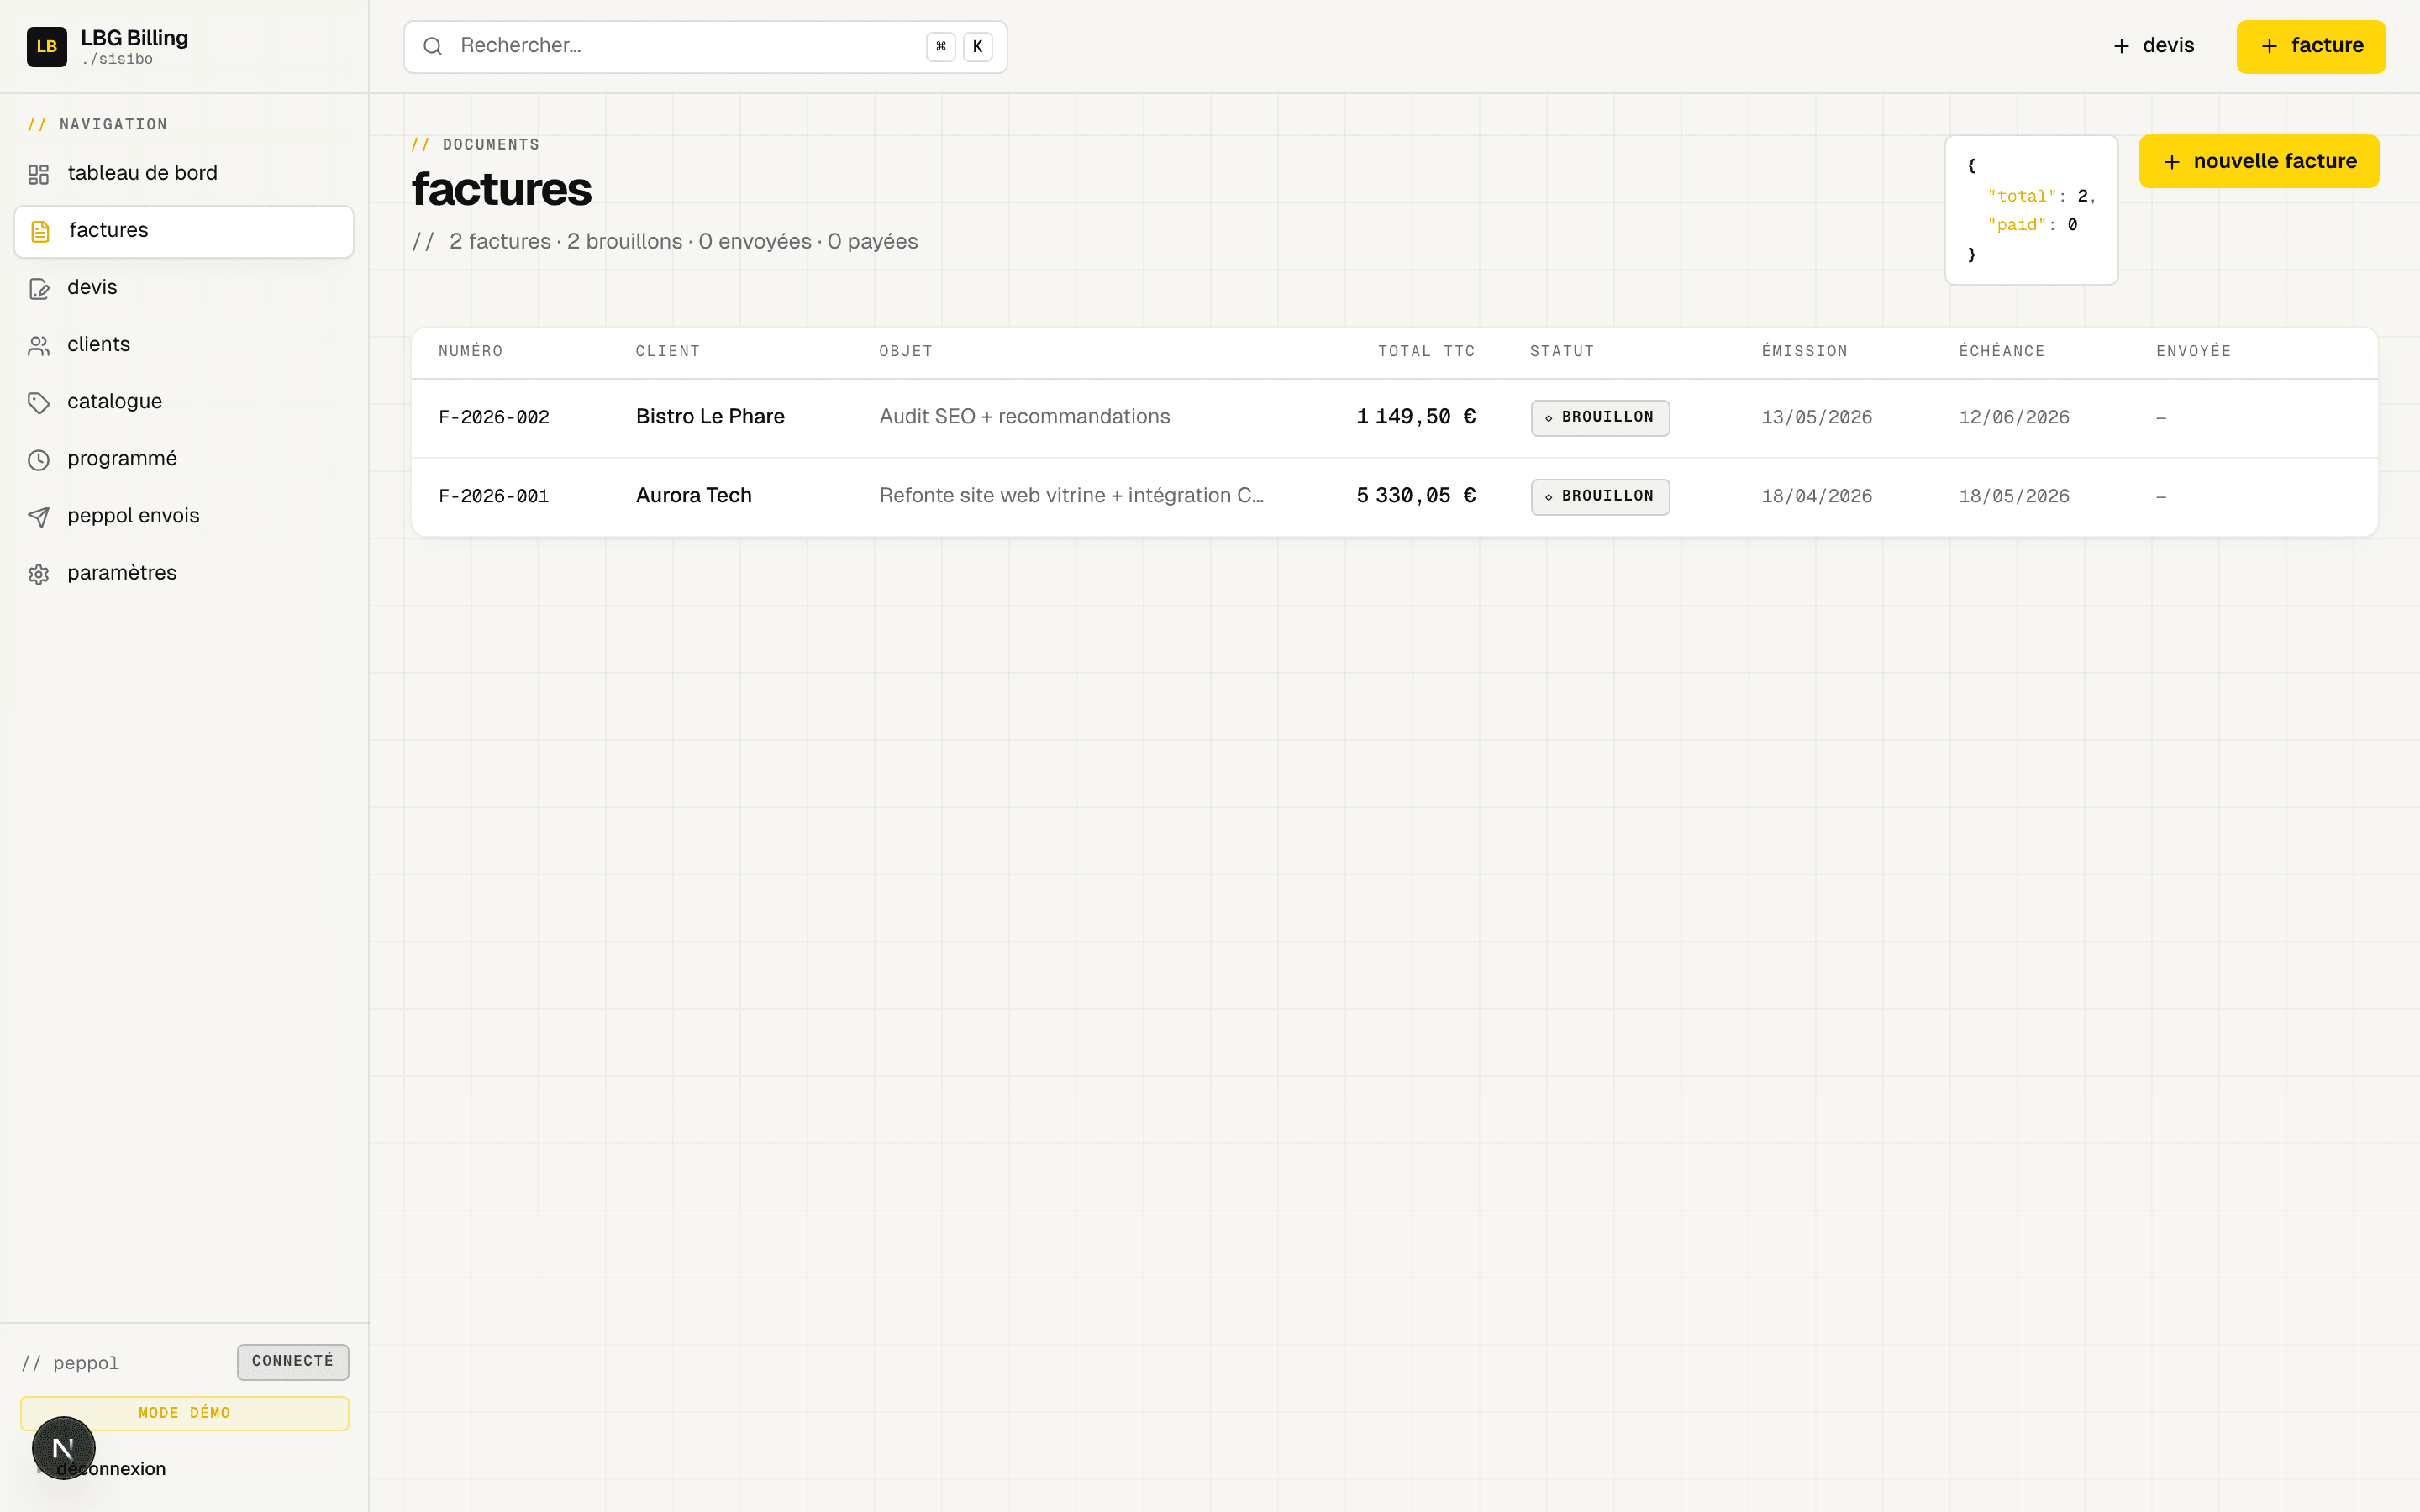The image size is (2420, 1512).
Task: Click client Bistro Le Phare
Action: [710, 417]
